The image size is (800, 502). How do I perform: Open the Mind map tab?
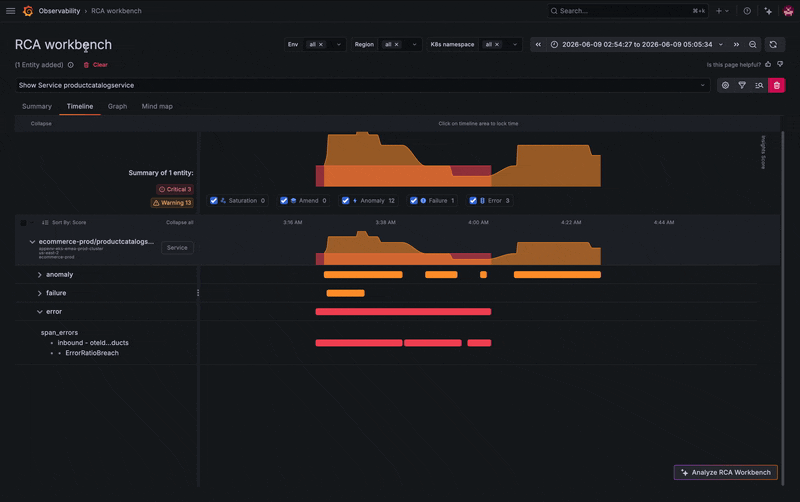tap(157, 106)
